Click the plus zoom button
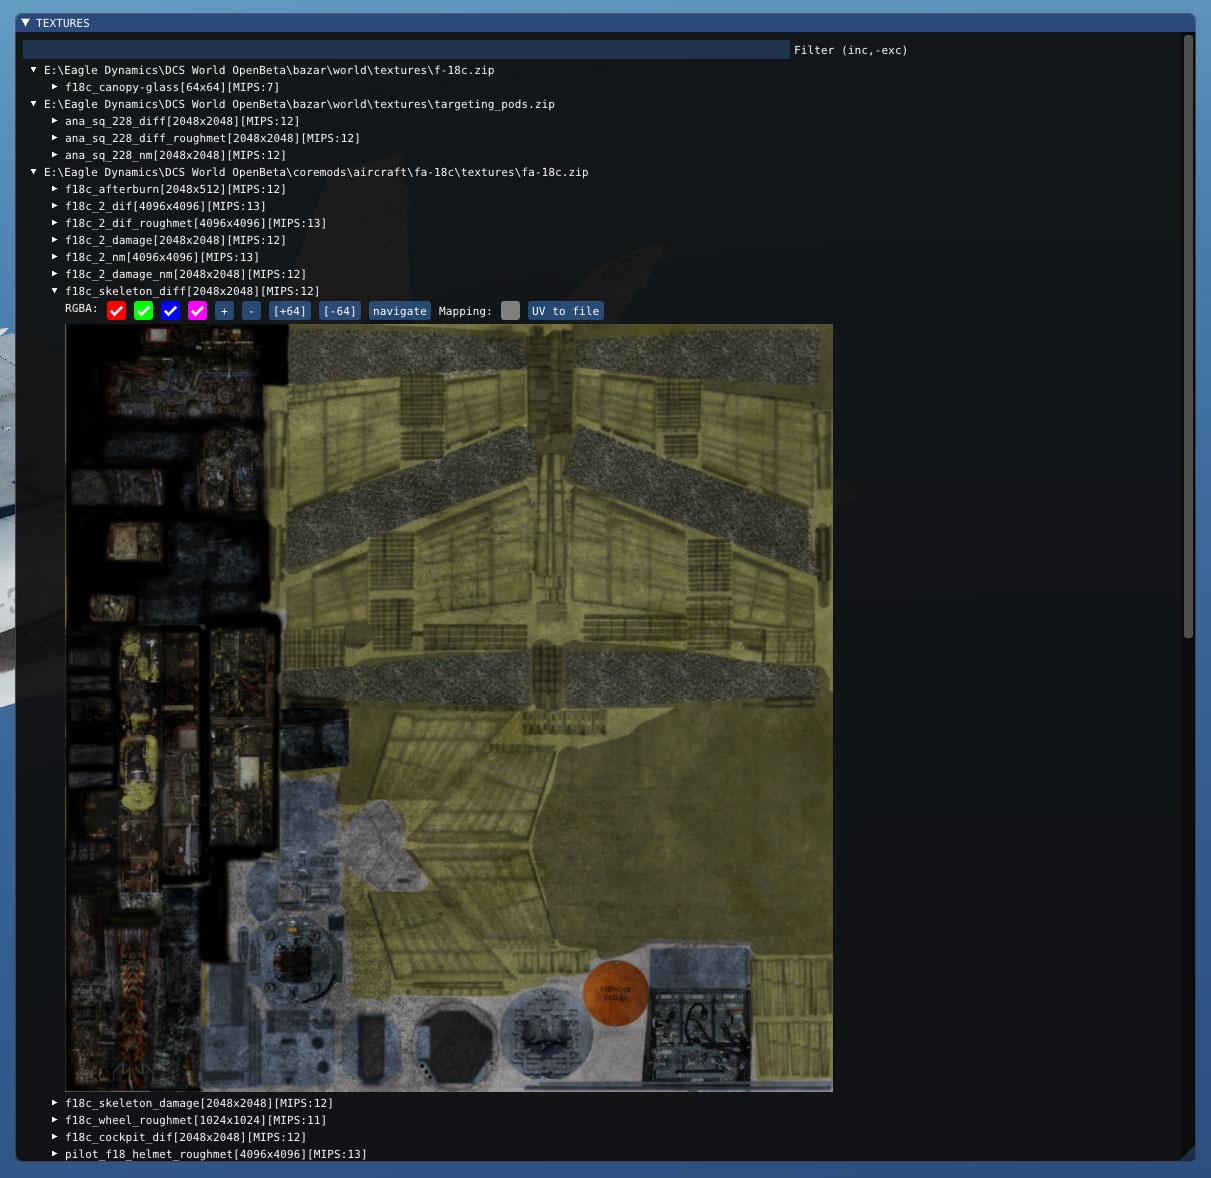This screenshot has height=1178, width=1211. click(x=224, y=311)
